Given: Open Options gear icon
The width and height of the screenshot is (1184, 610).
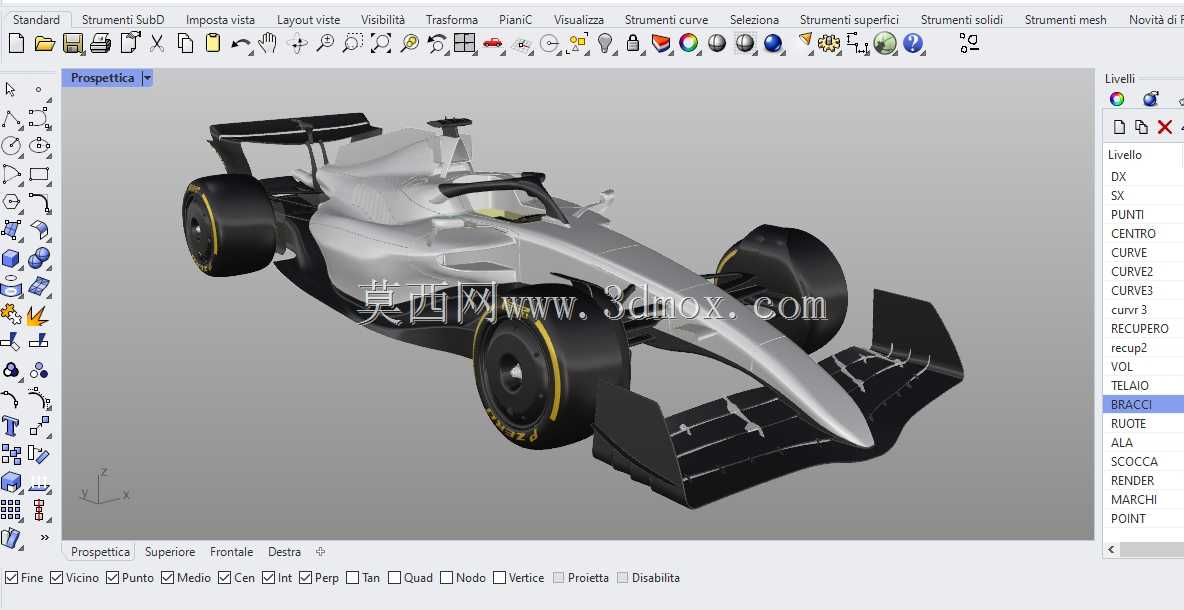Looking at the screenshot, I should click(x=828, y=44).
